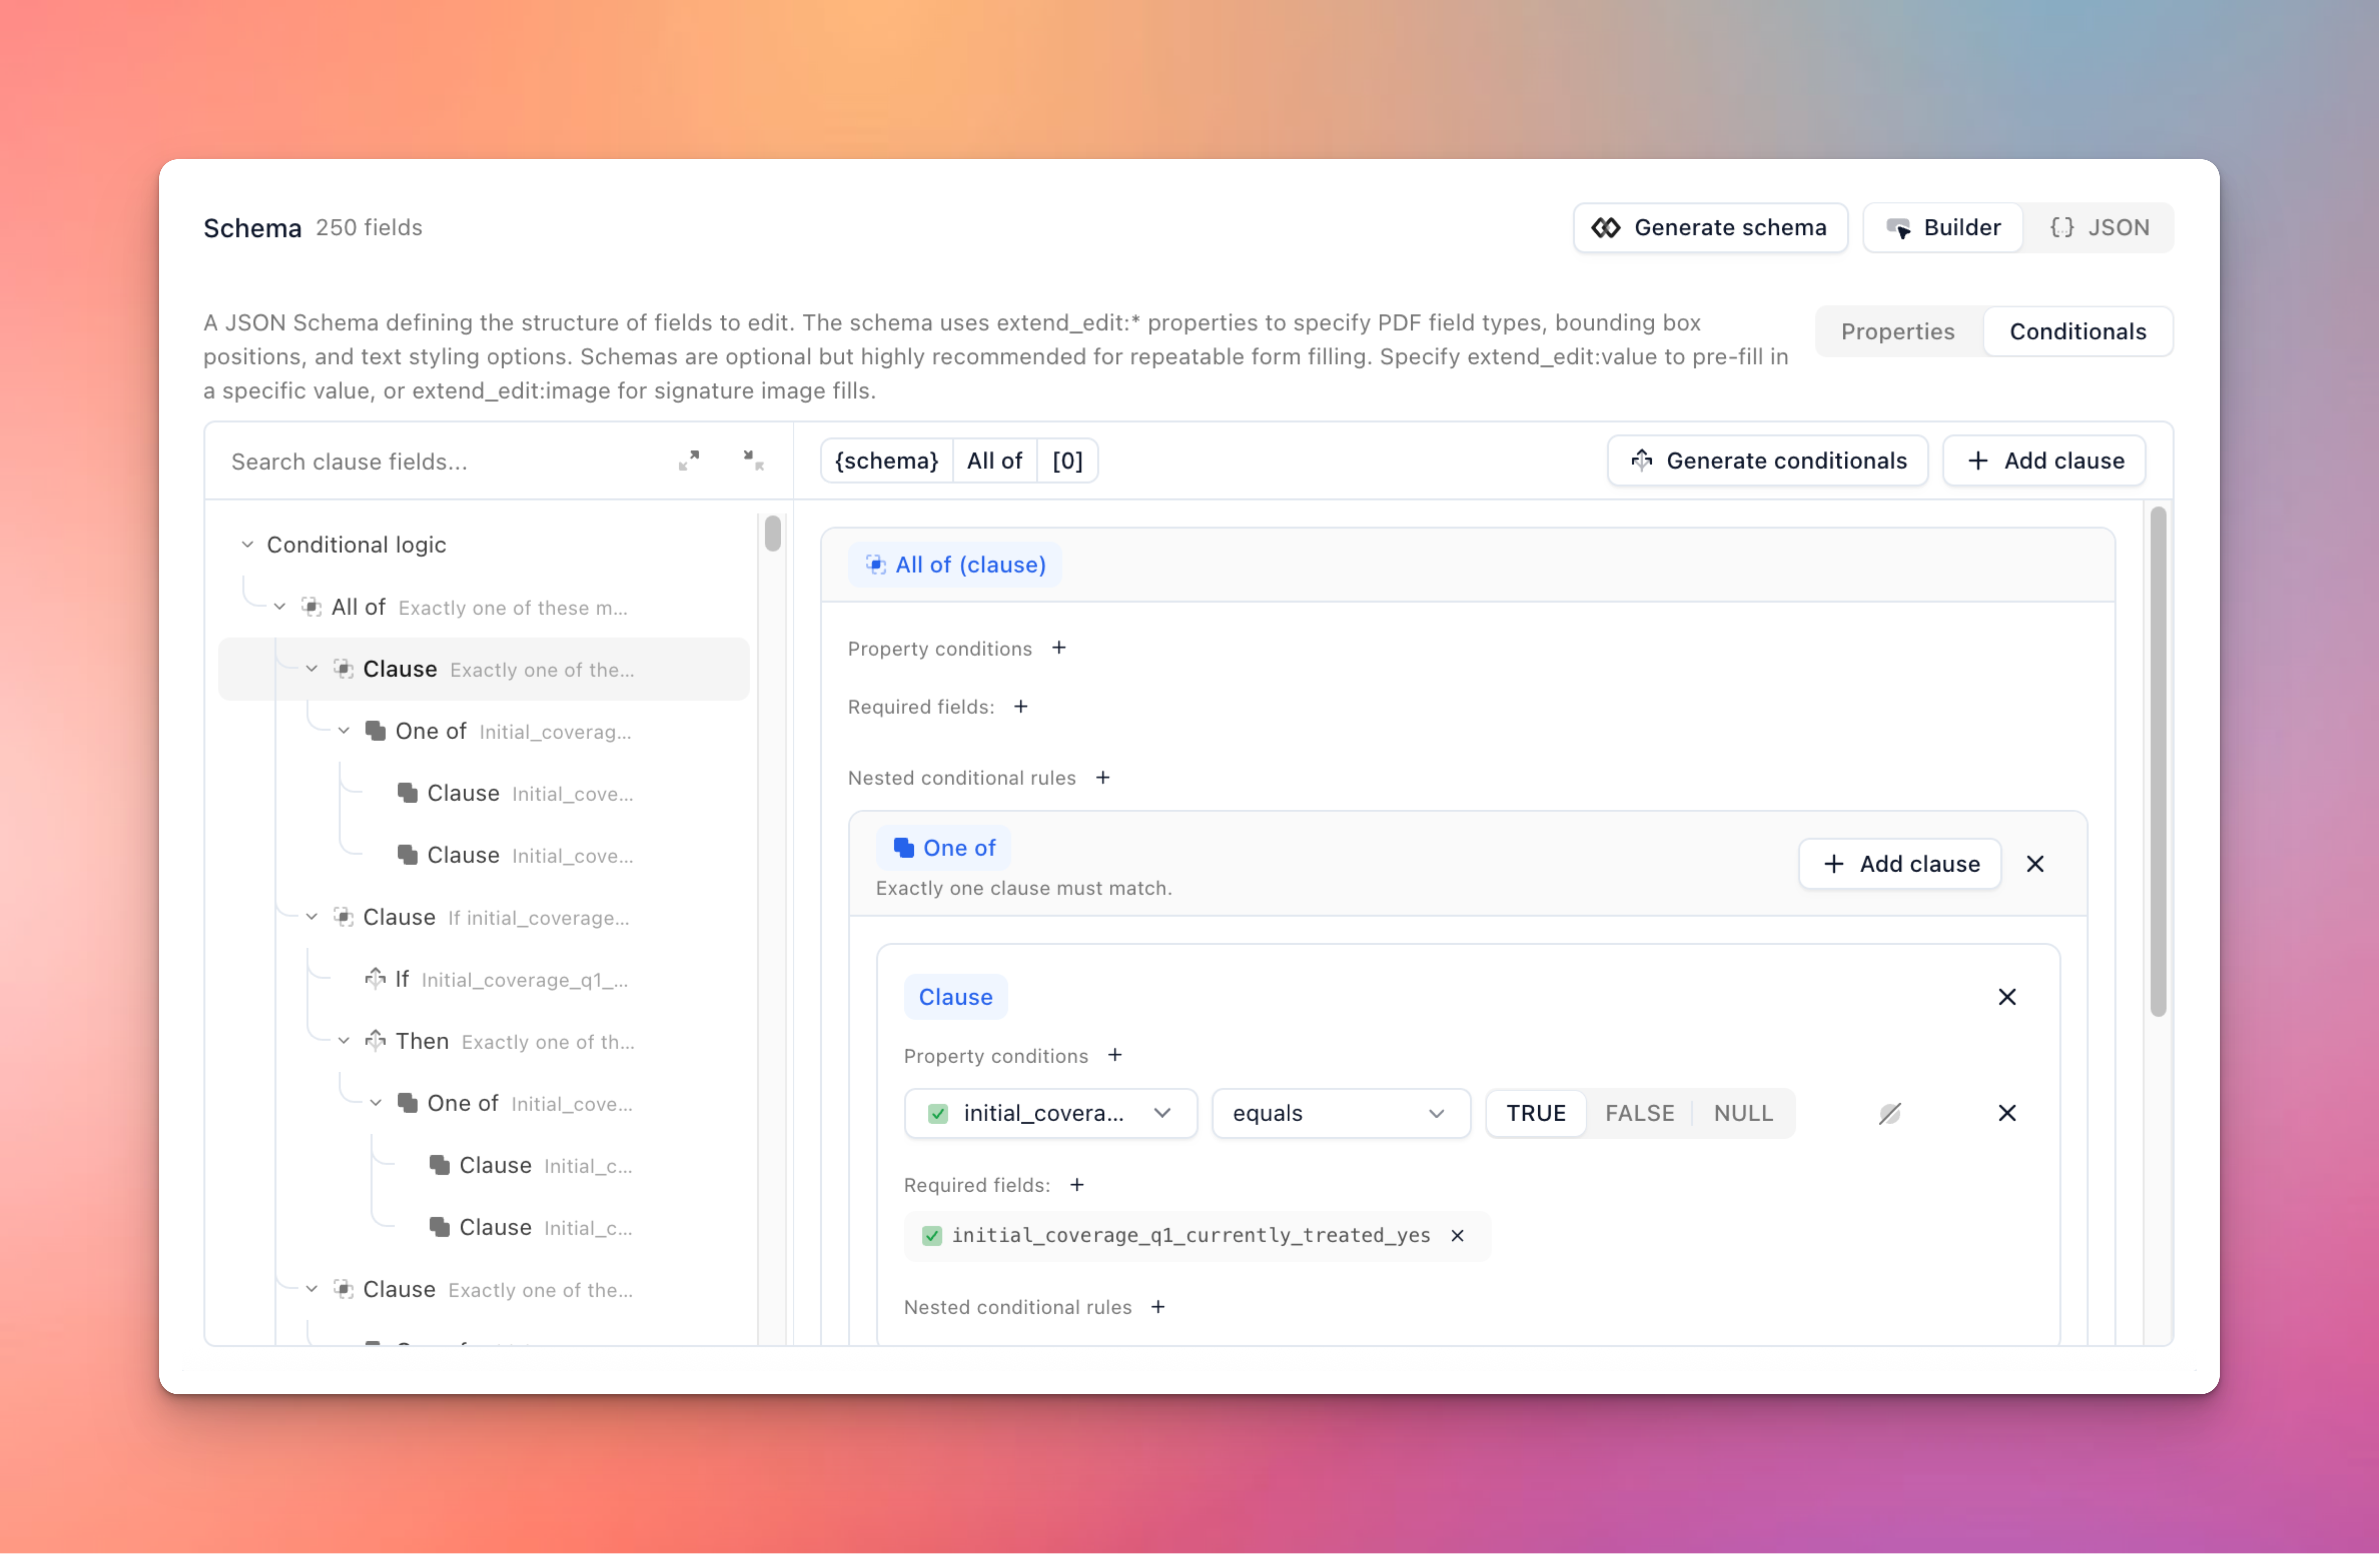The image size is (2380, 1554).
Task: Click the inner Clause badge
Action: click(955, 997)
